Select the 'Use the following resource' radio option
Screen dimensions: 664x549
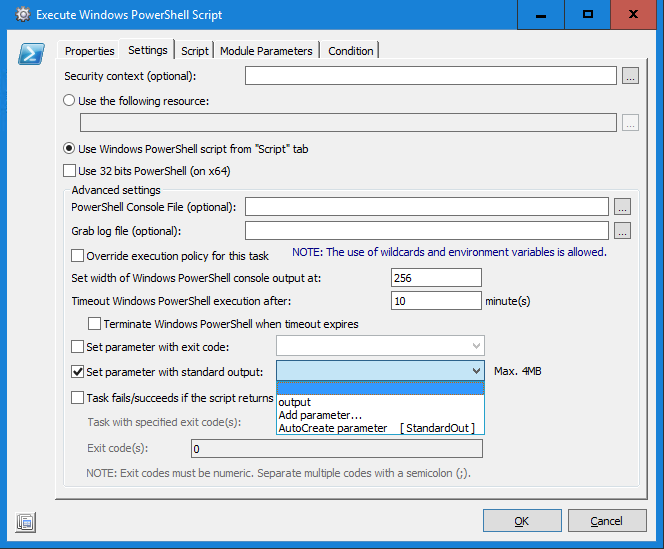[69, 101]
